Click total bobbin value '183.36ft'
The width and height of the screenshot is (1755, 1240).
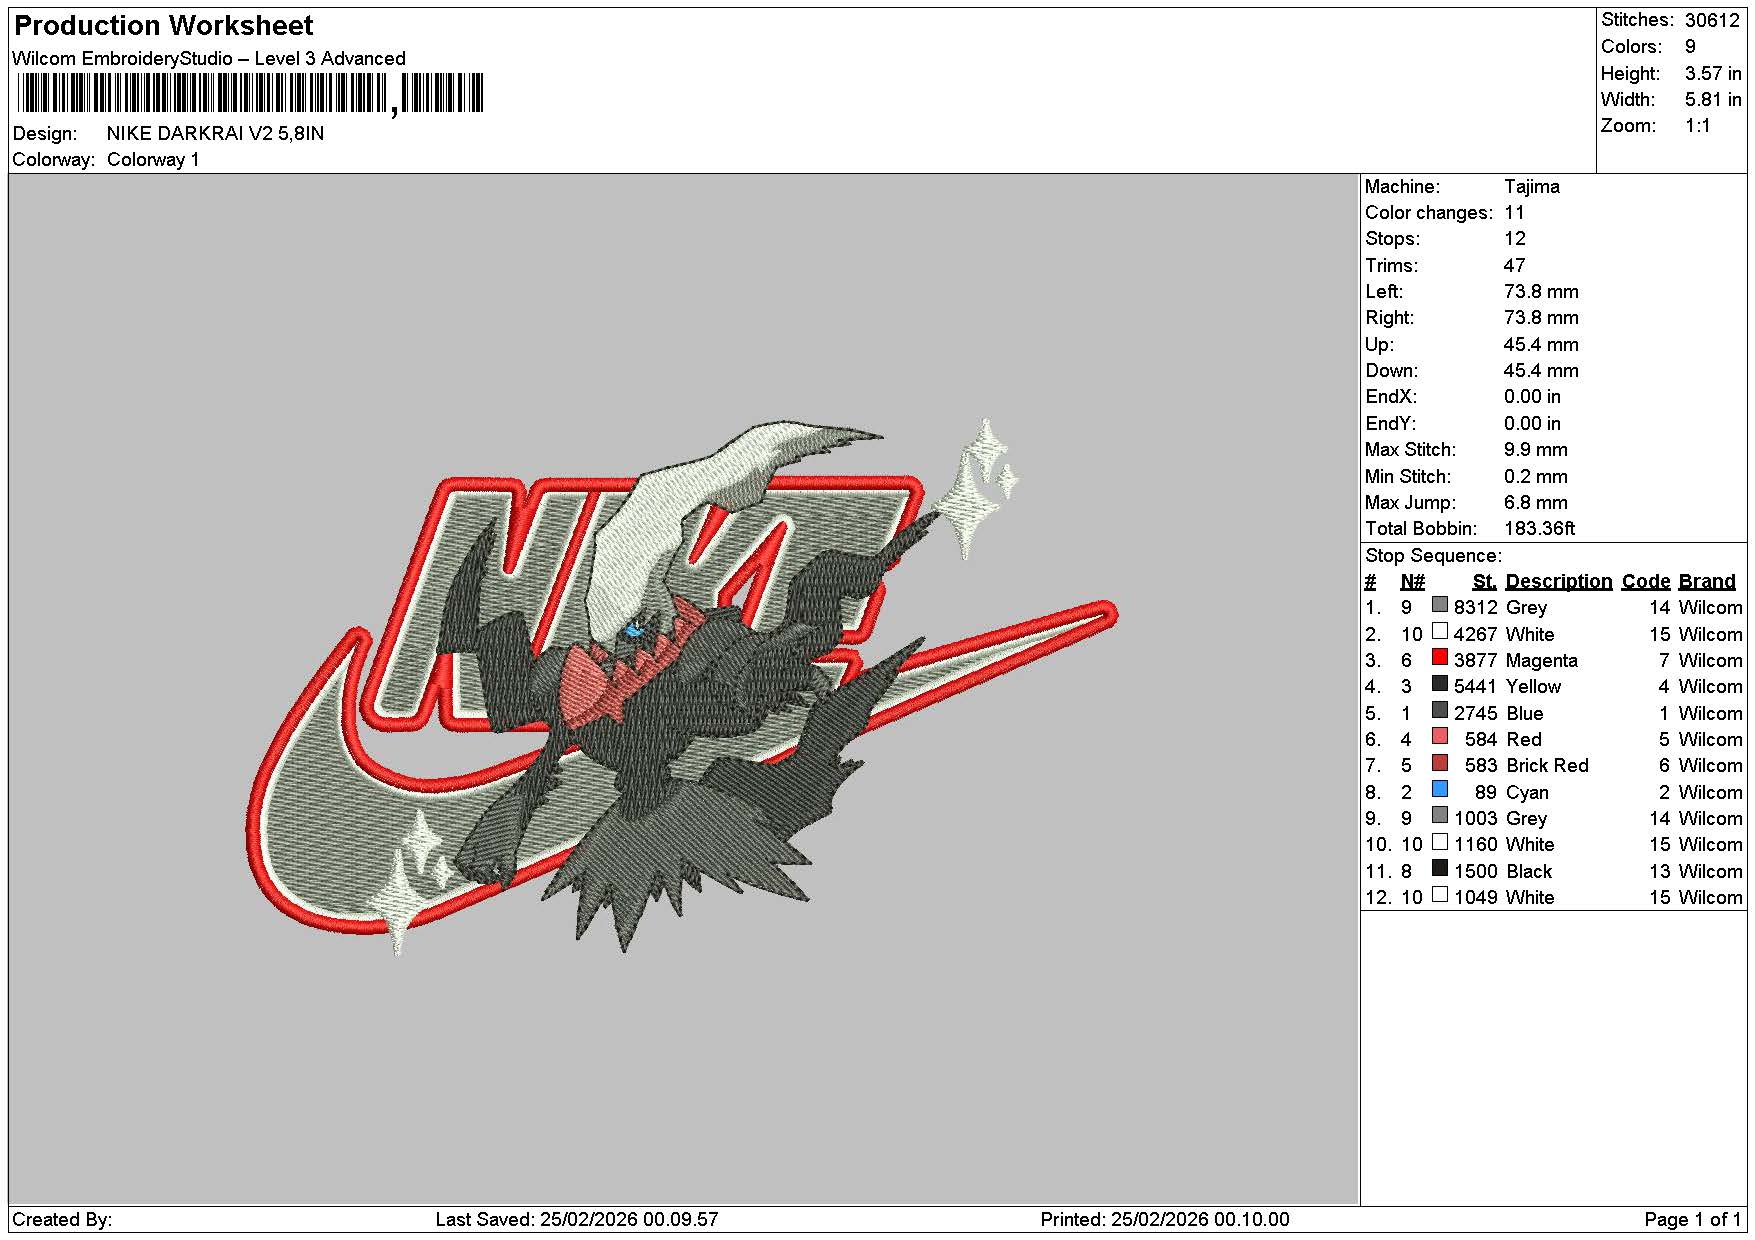(x=1540, y=529)
